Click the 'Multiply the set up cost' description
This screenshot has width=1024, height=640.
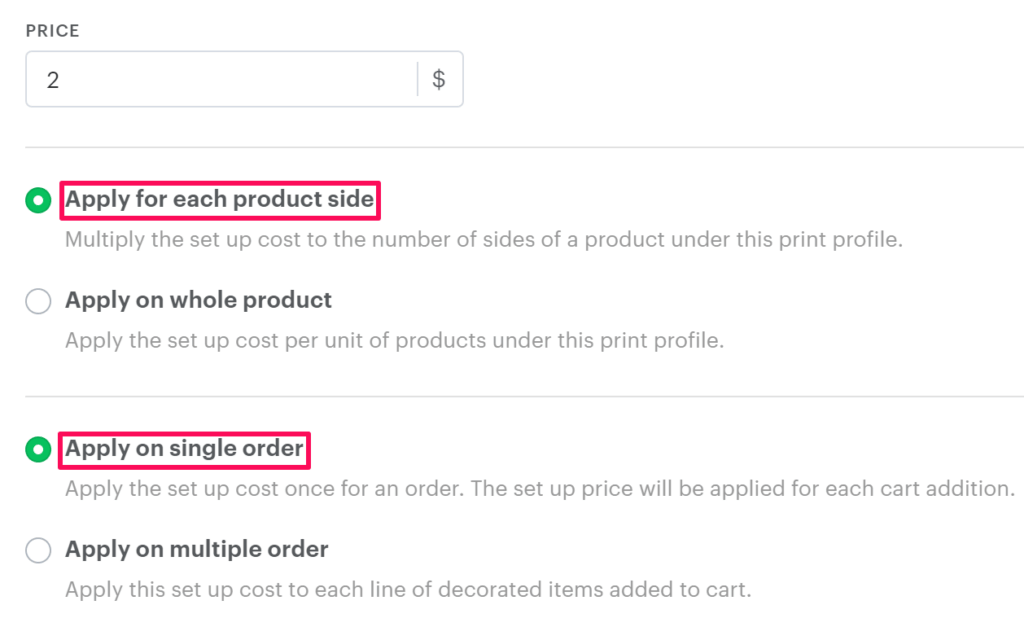pos(484,240)
